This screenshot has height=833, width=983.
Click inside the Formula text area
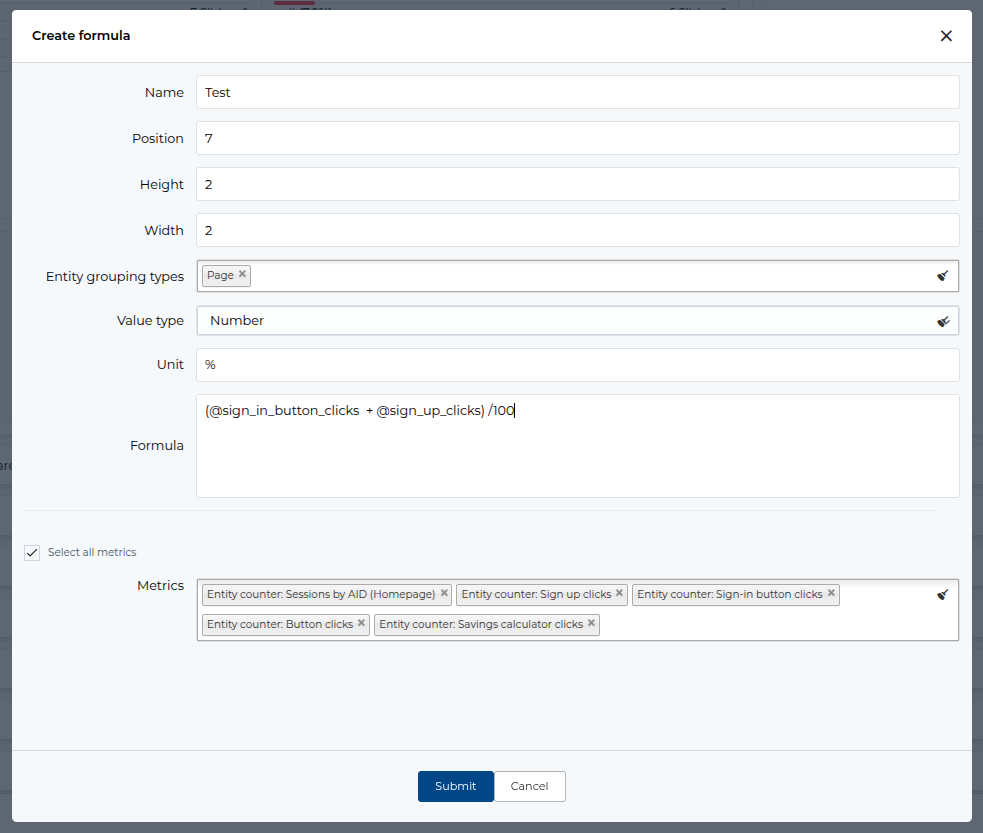[x=577, y=455]
